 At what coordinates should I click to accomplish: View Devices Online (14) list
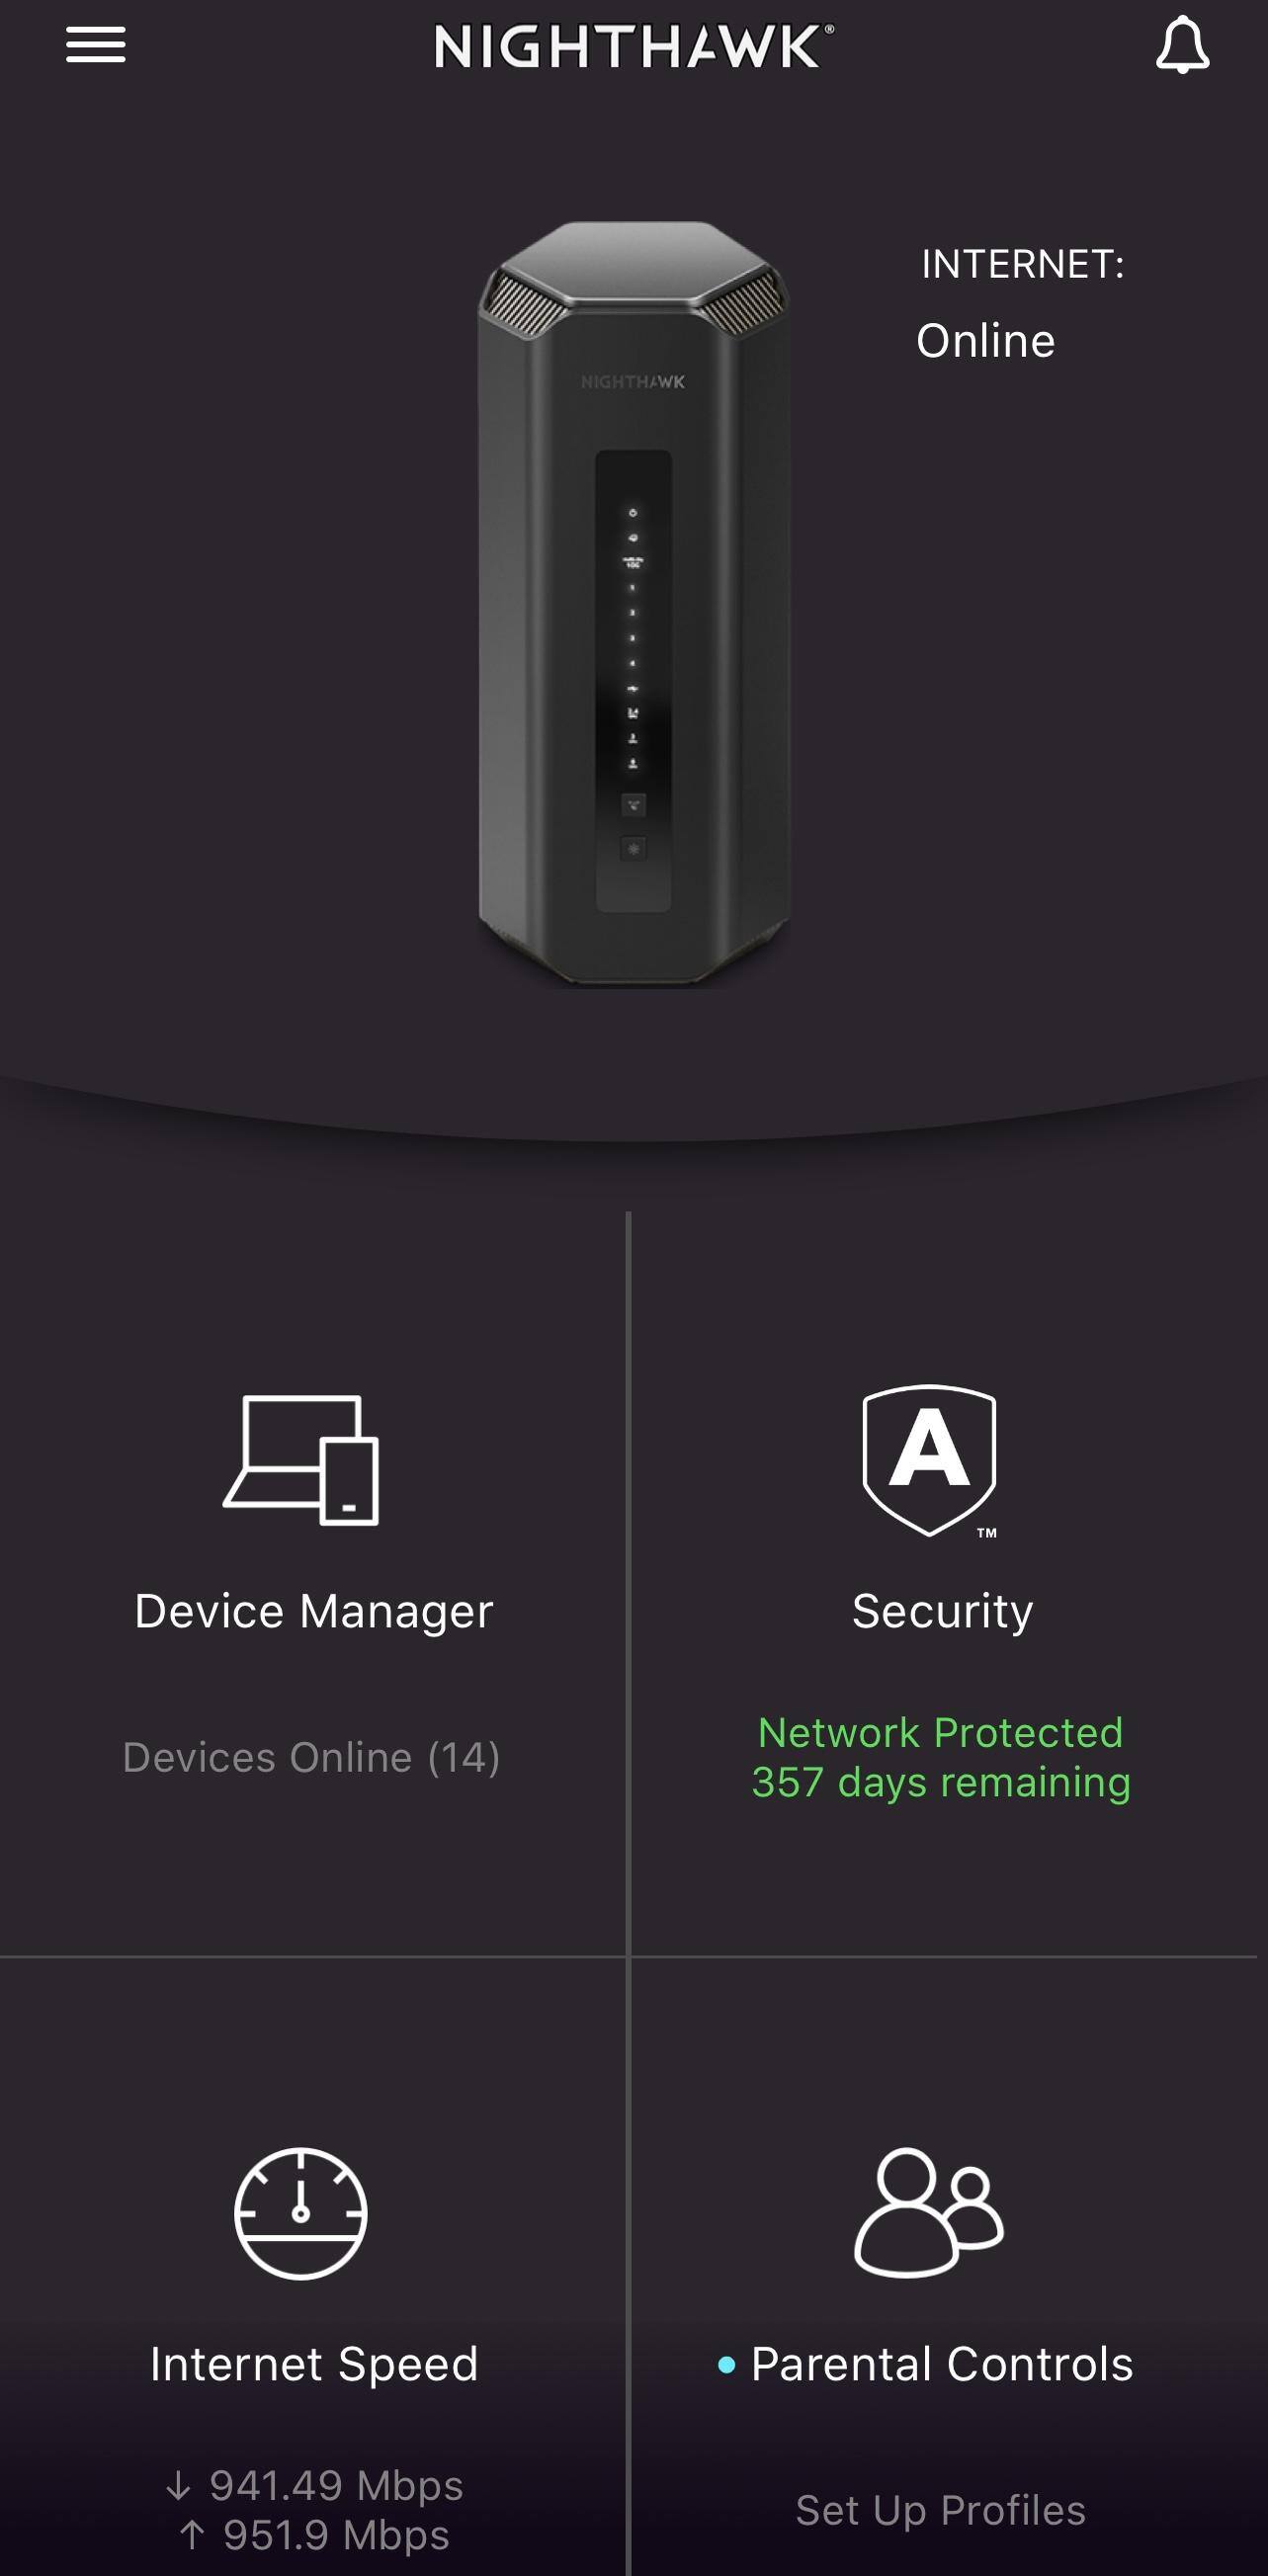(x=311, y=1758)
